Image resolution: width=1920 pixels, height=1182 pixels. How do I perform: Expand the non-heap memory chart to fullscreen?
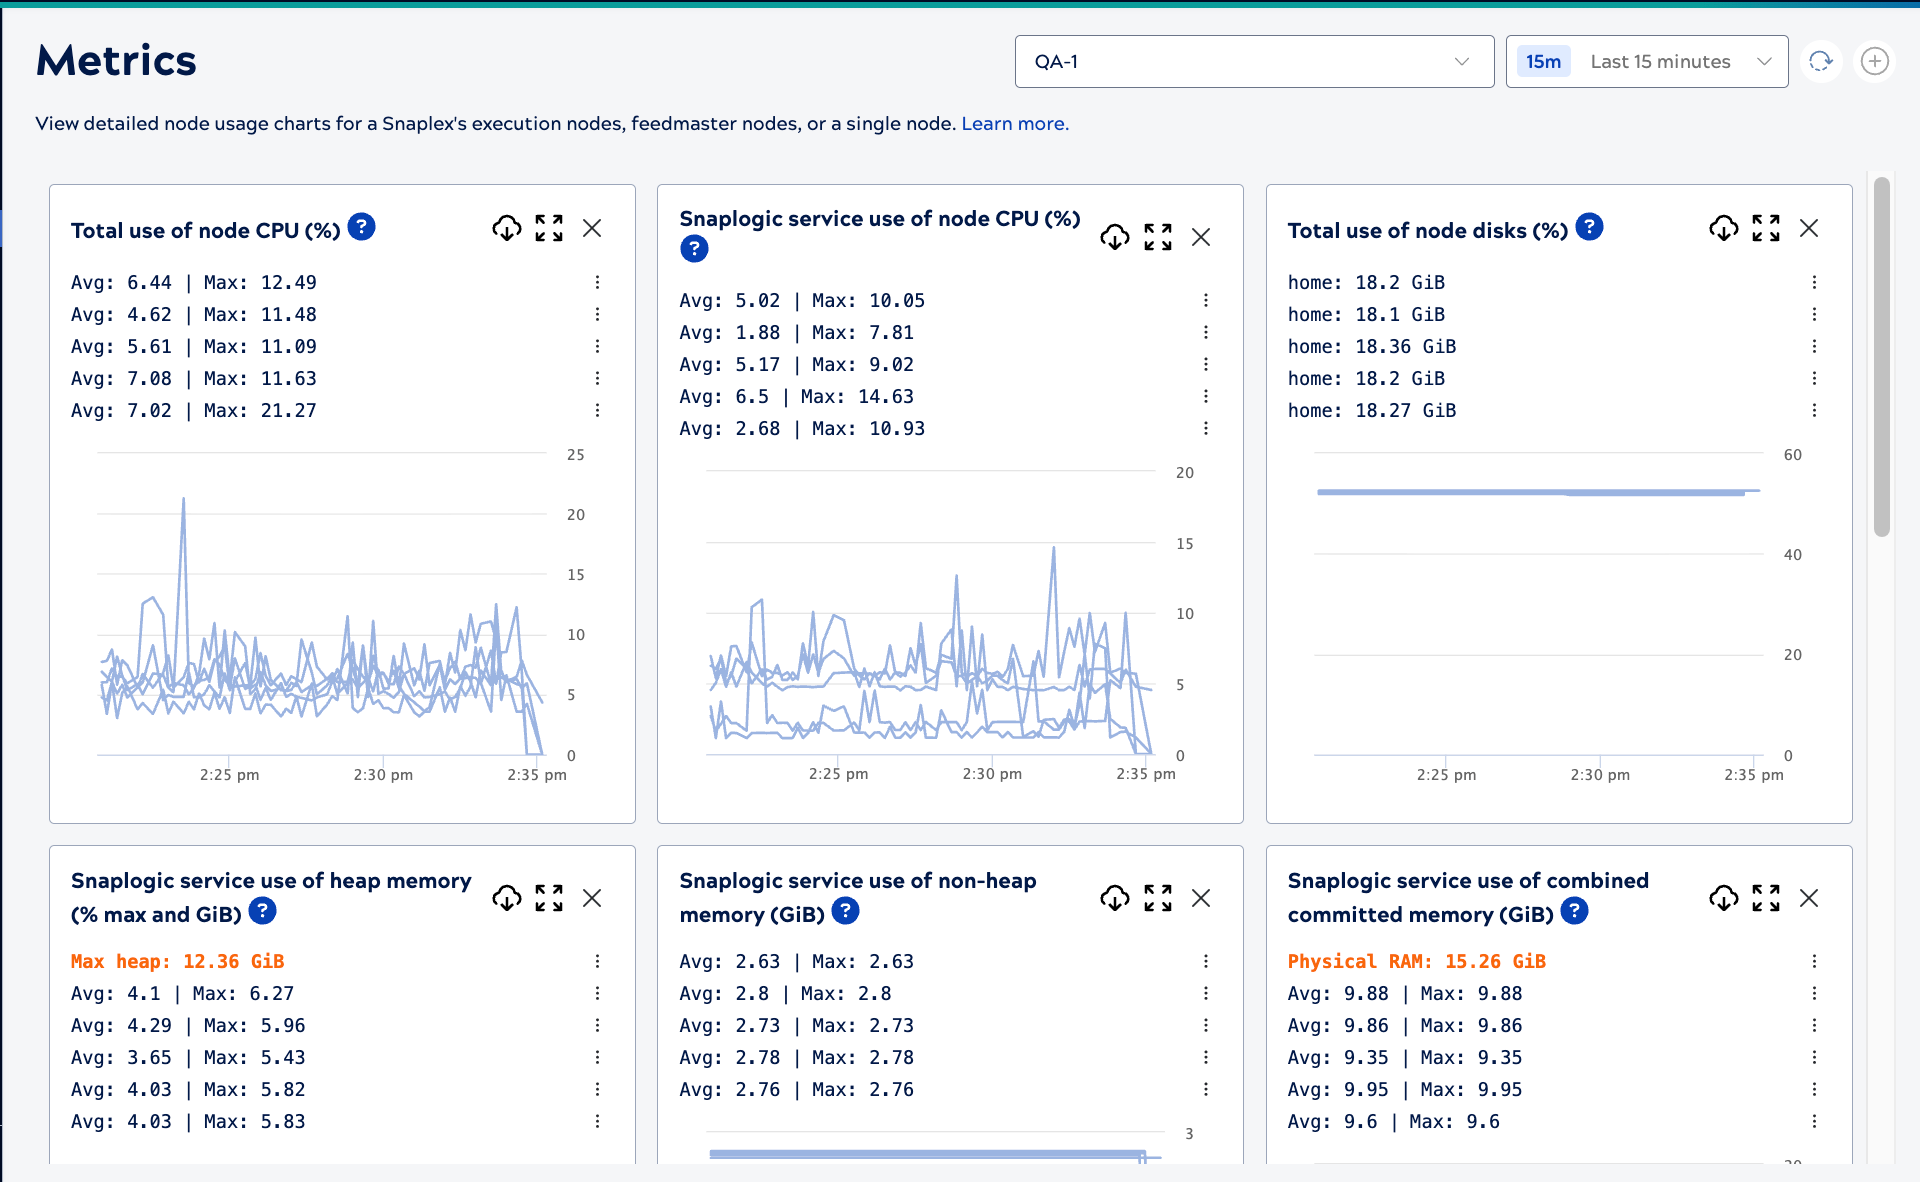(x=1158, y=898)
